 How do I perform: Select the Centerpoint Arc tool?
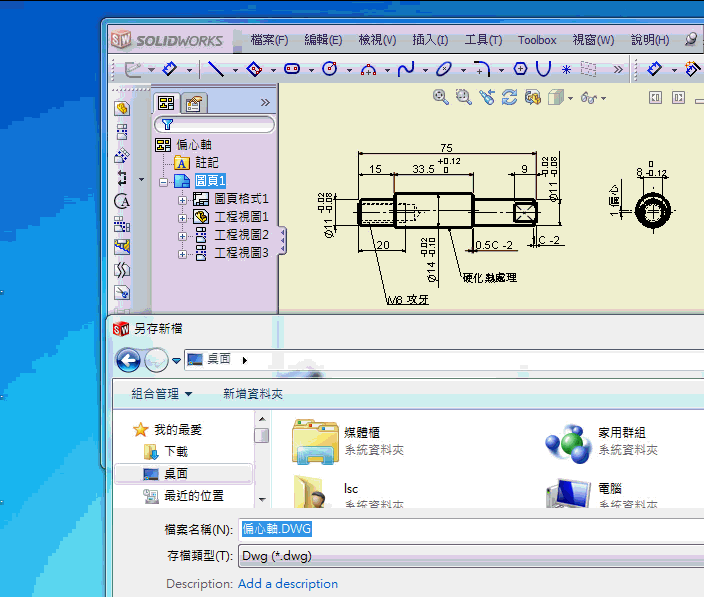(368, 69)
